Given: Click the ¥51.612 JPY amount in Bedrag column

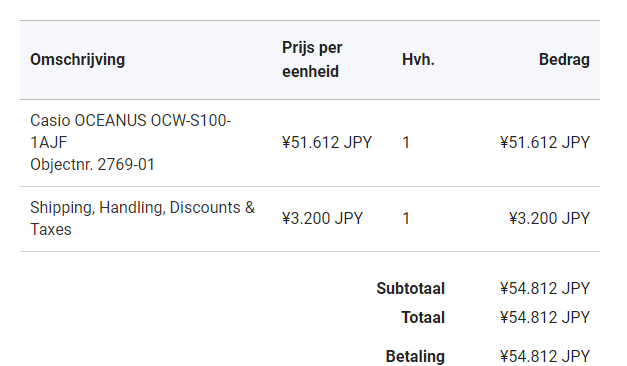Looking at the screenshot, I should (545, 142).
